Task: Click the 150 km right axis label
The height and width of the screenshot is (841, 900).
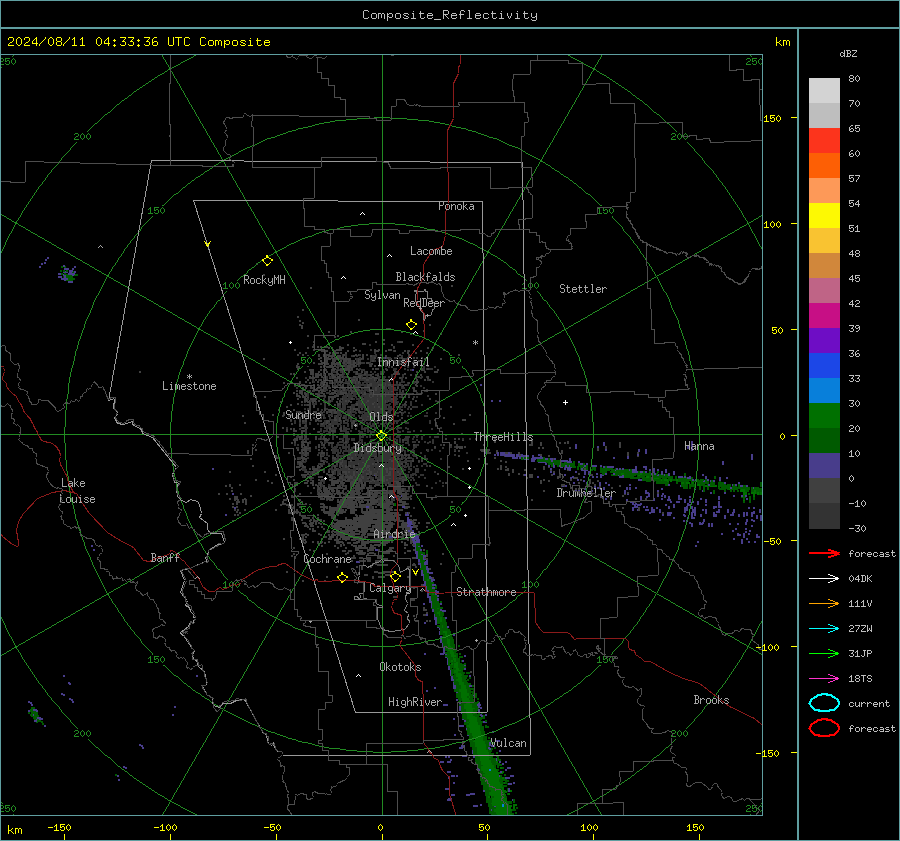Action: [772, 118]
